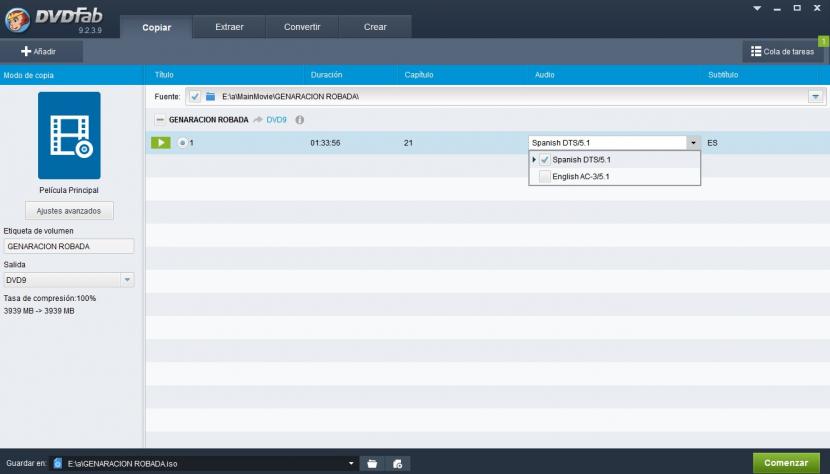830x474 pixels.
Task: Open Ajustes avanzados settings
Action: 69,211
